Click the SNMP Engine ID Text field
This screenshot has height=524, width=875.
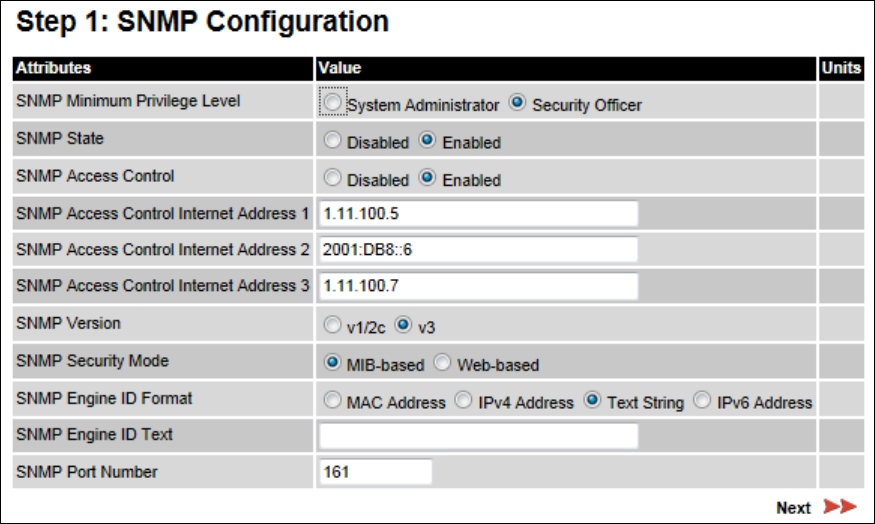point(478,435)
